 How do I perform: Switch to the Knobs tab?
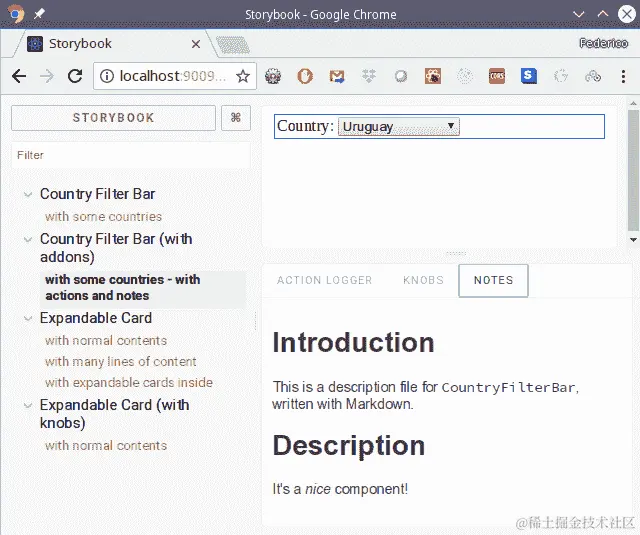[423, 280]
